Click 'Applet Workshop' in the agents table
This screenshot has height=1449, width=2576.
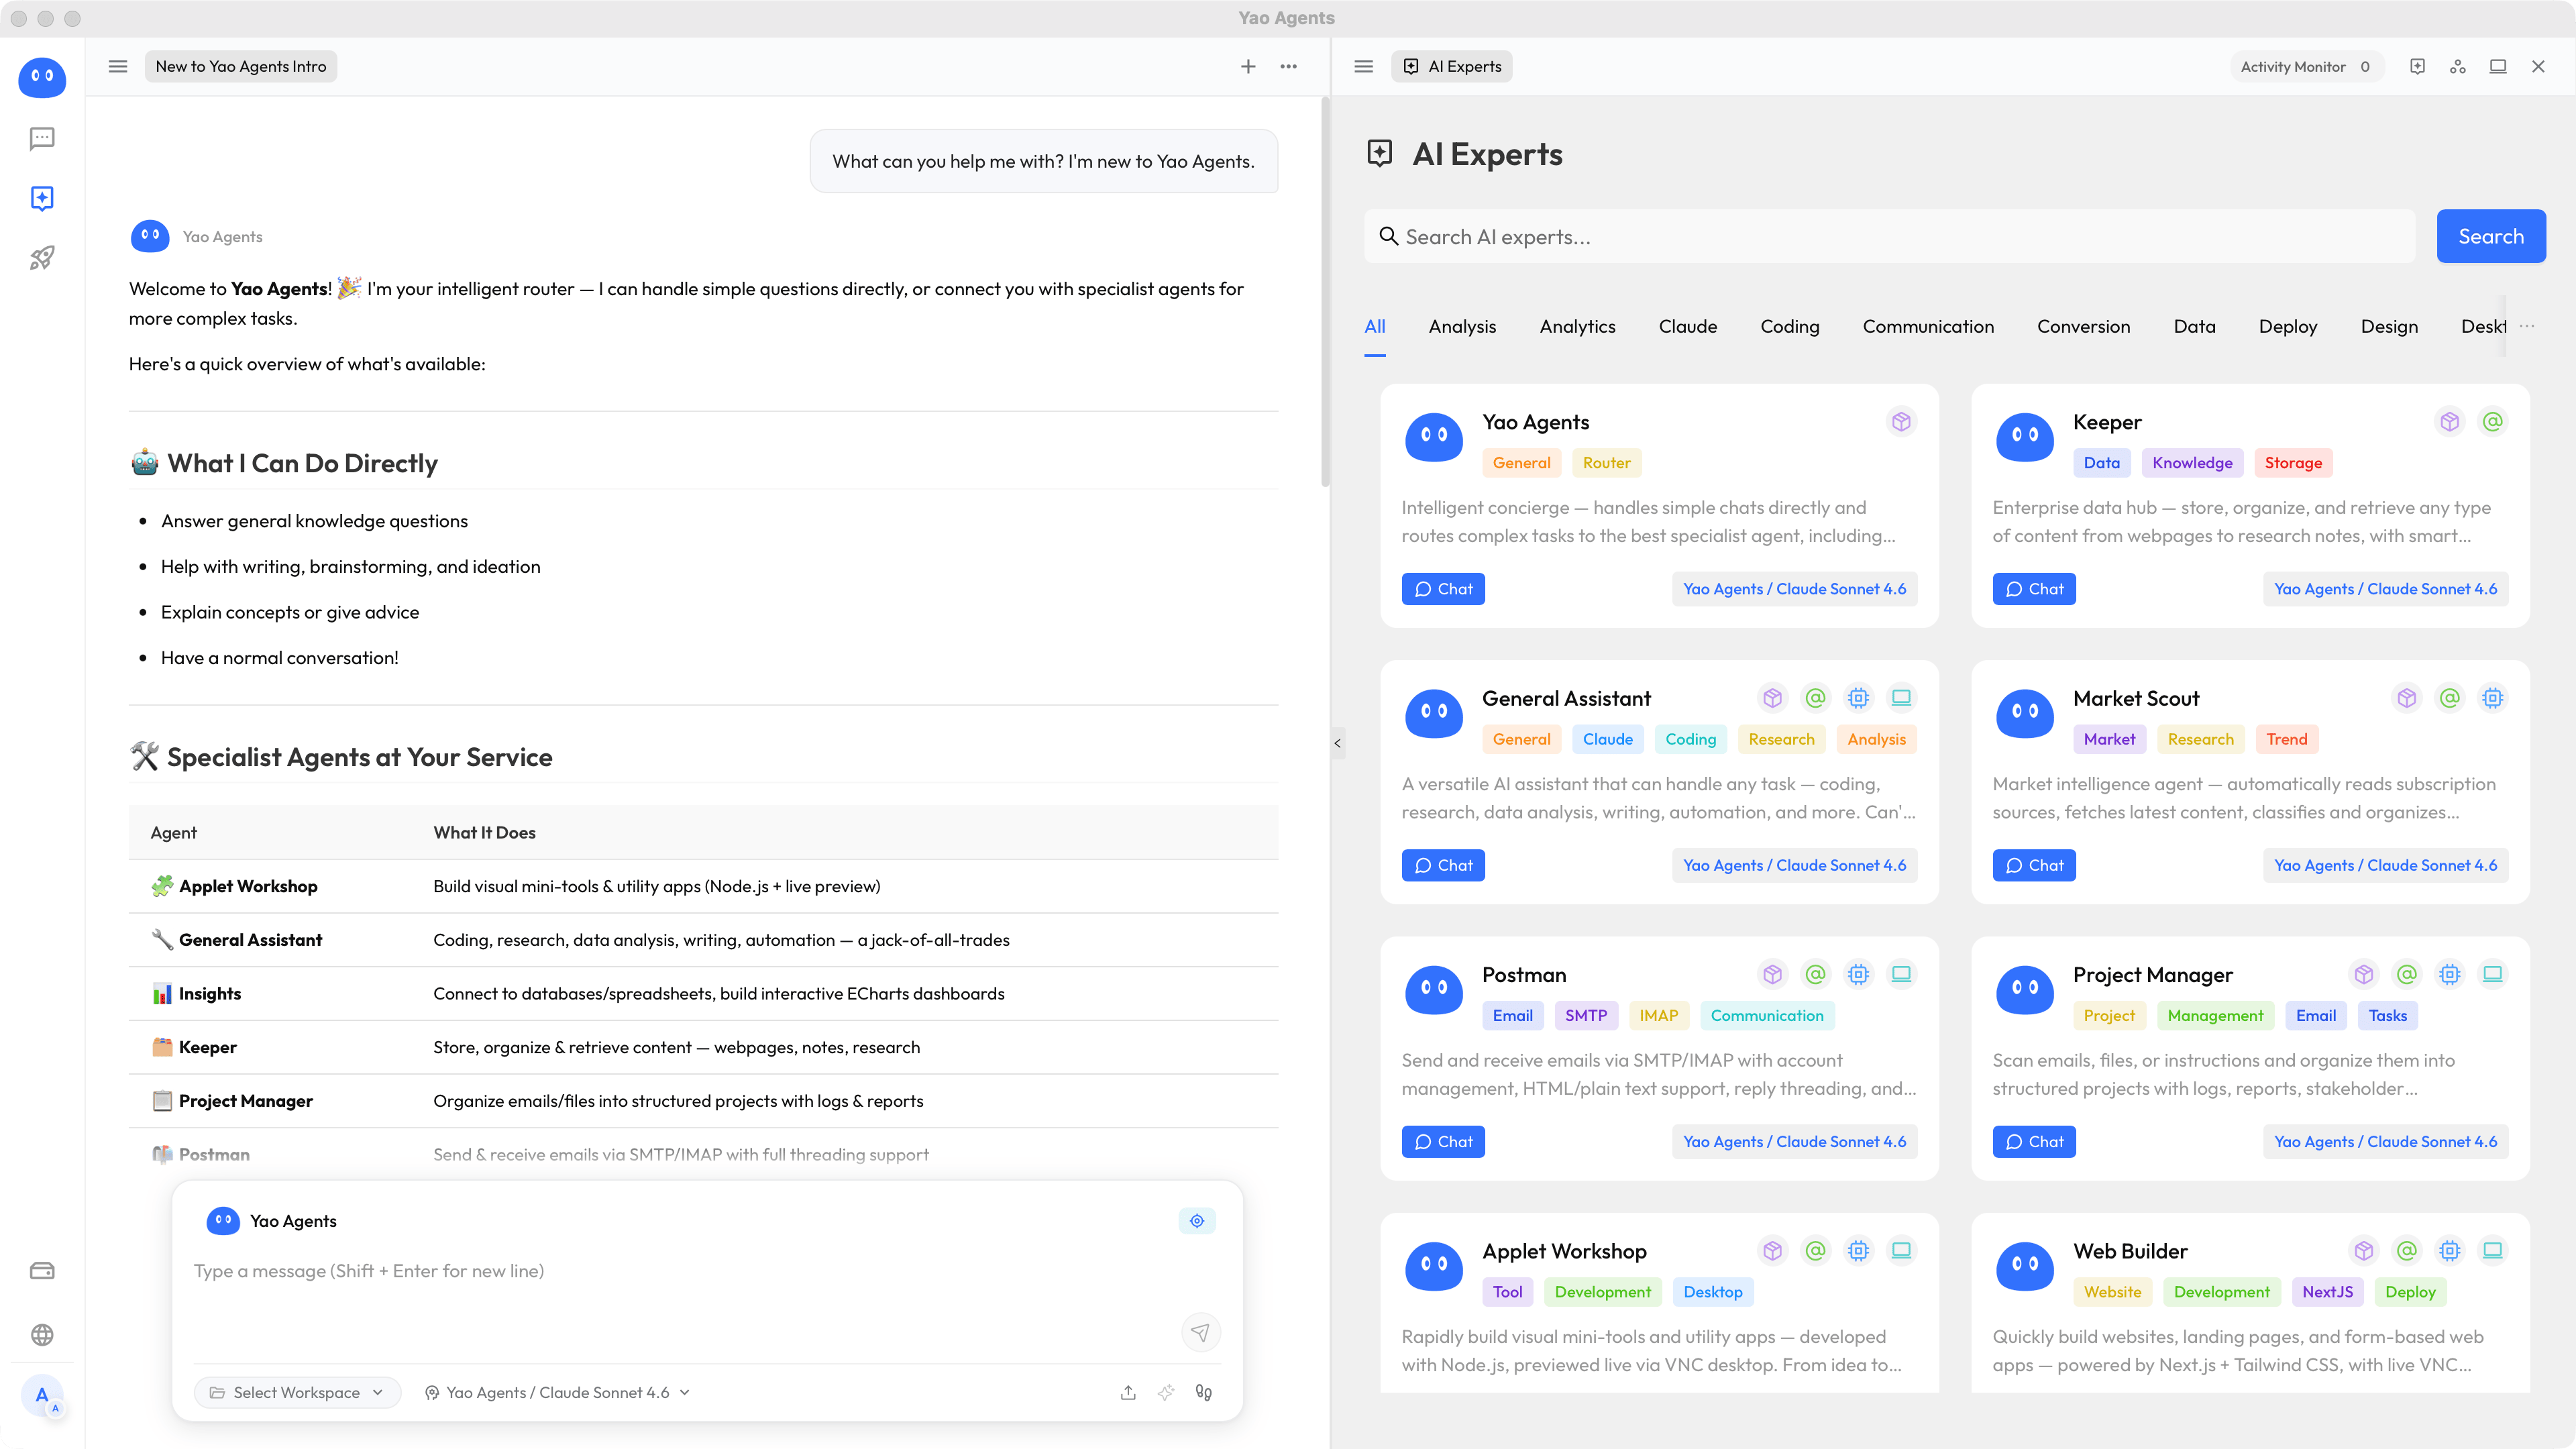(x=248, y=886)
